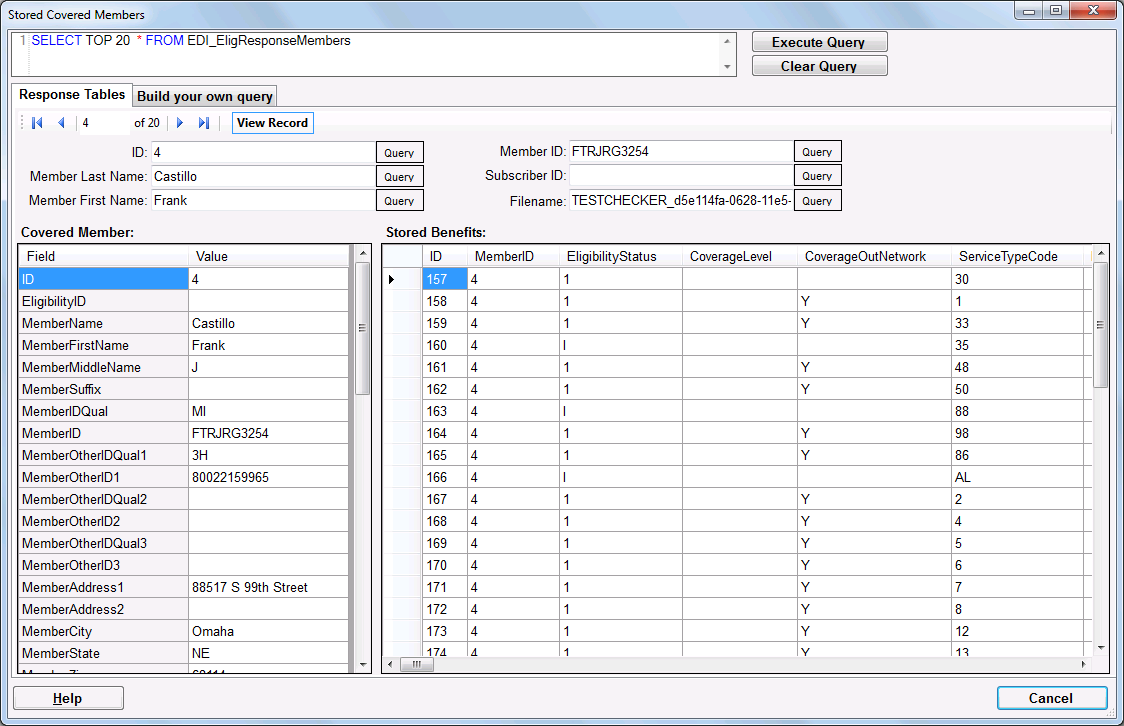This screenshot has width=1124, height=726.
Task: Click View Record in navigator toolbar
Action: [272, 123]
